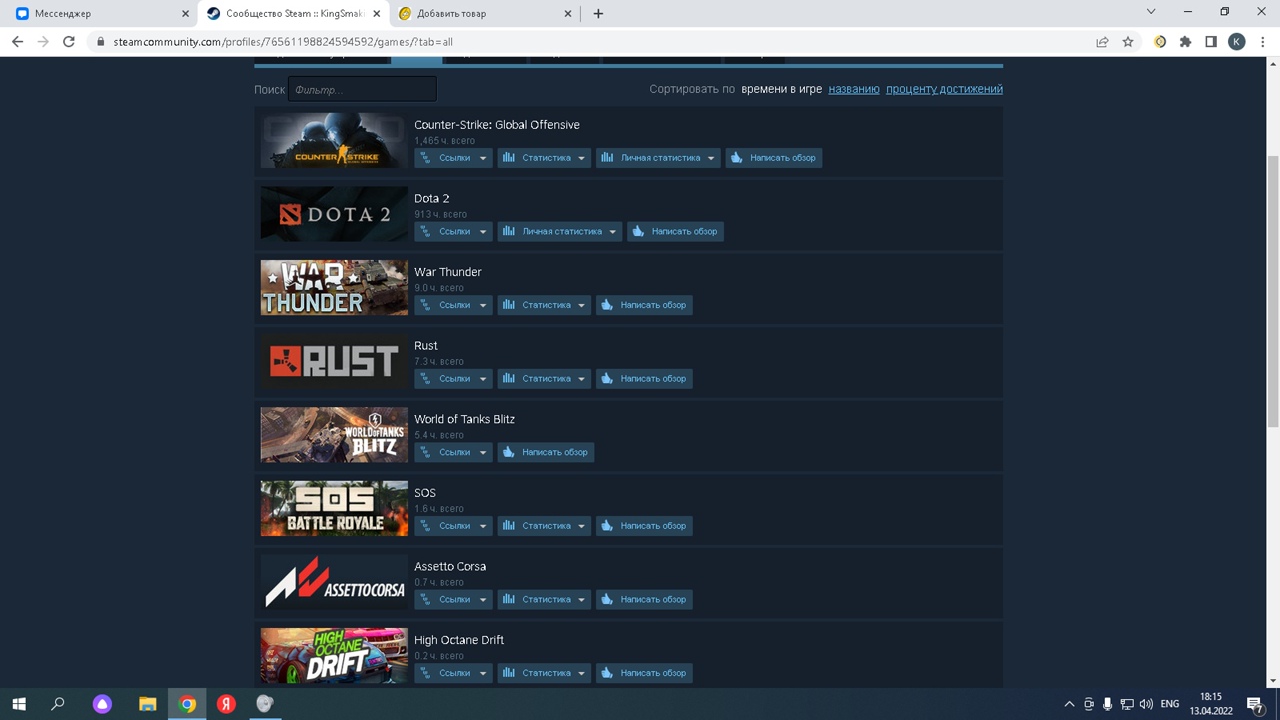
Task: Open Dota 2 Ссылки dropdown
Action: click(453, 231)
